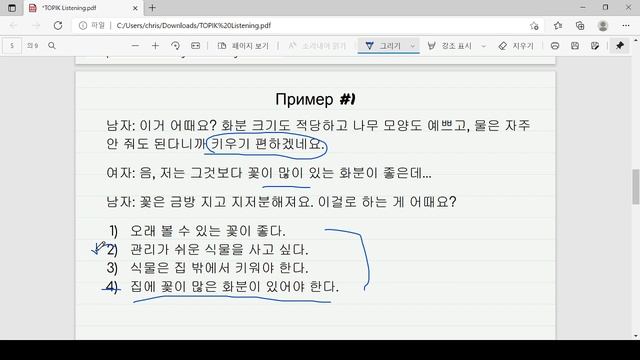Click the vertical scrollbar thumb
Image resolution: width=640 pixels, height=360 pixels.
(x=636, y=187)
